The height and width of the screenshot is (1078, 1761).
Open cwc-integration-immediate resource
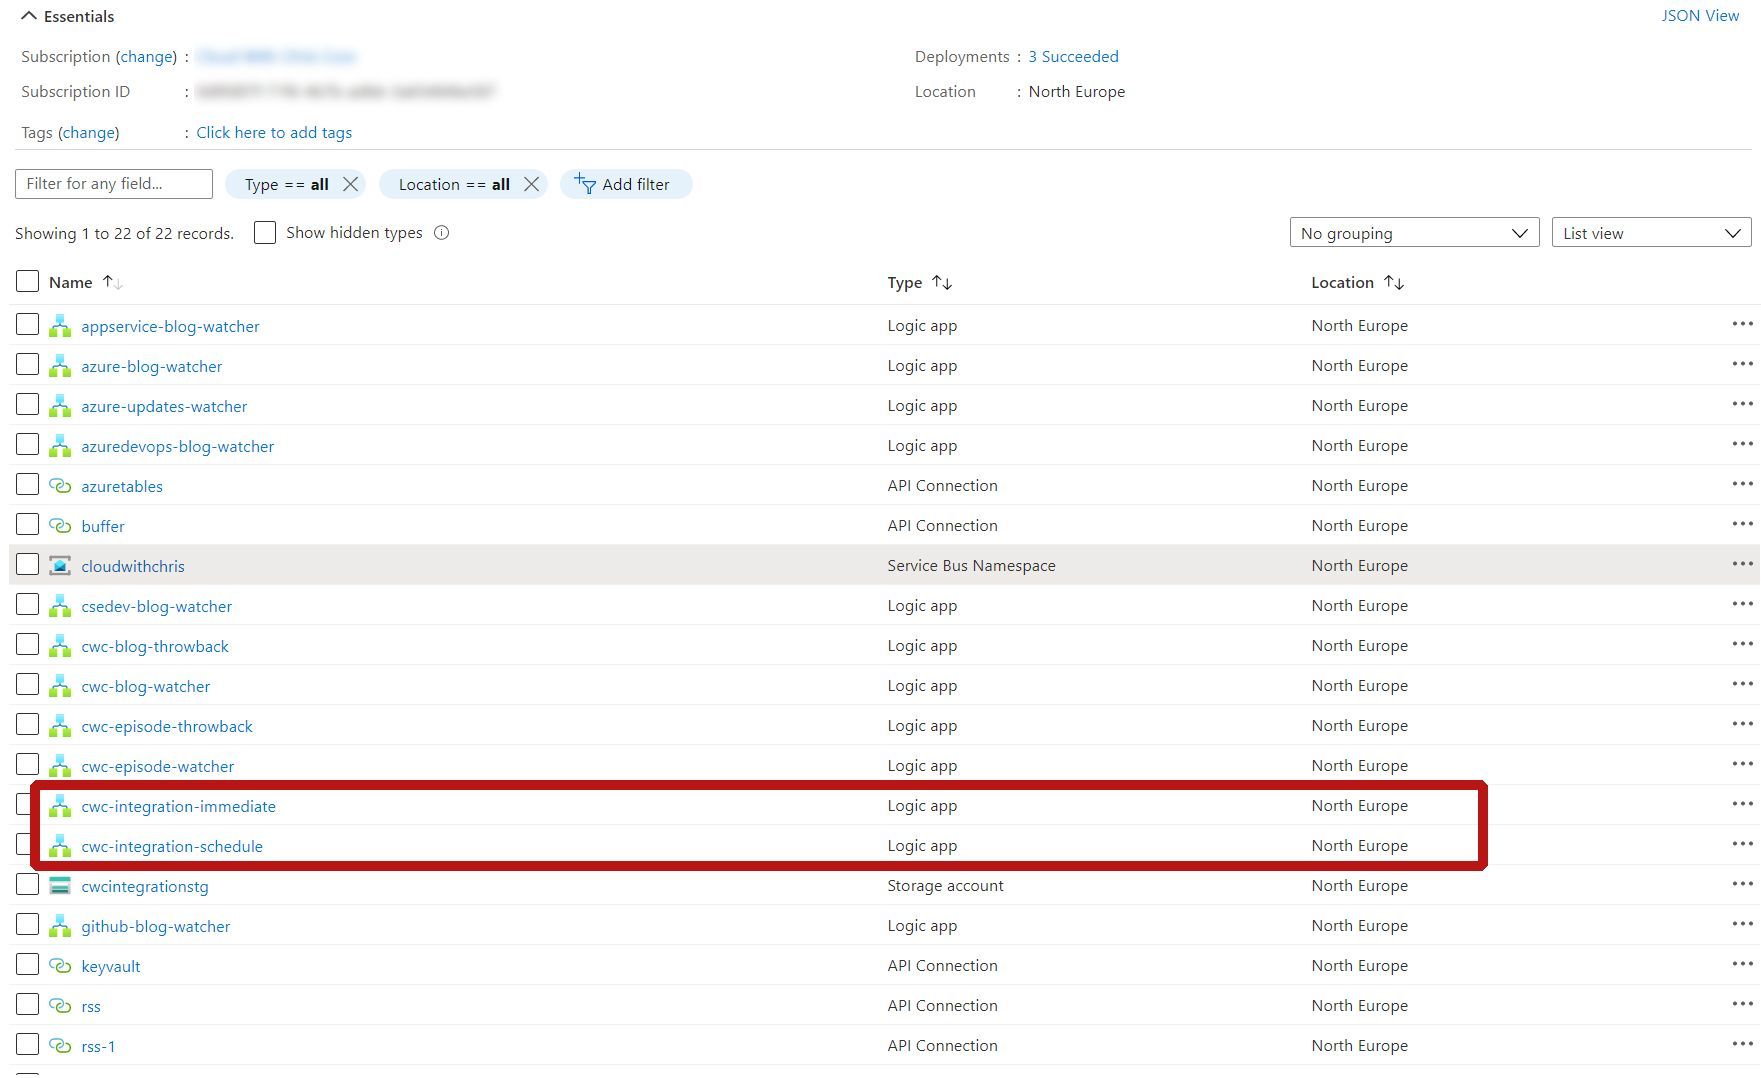coord(178,806)
